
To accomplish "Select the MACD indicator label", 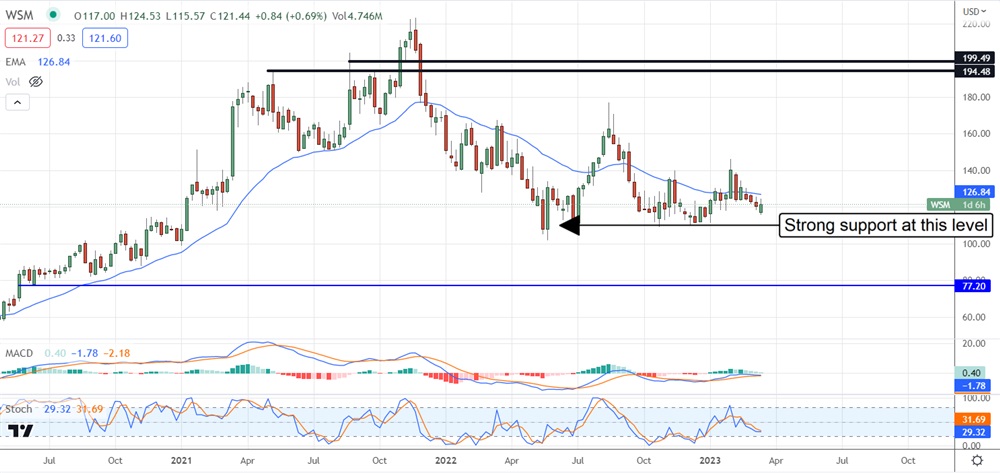I will click(19, 352).
